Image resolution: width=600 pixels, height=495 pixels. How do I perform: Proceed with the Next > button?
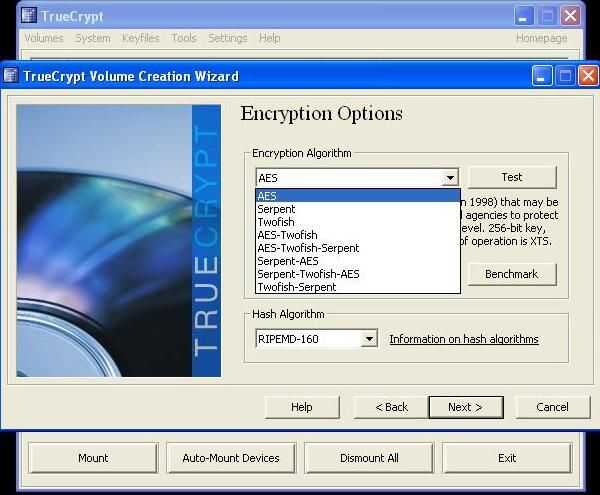[466, 407]
